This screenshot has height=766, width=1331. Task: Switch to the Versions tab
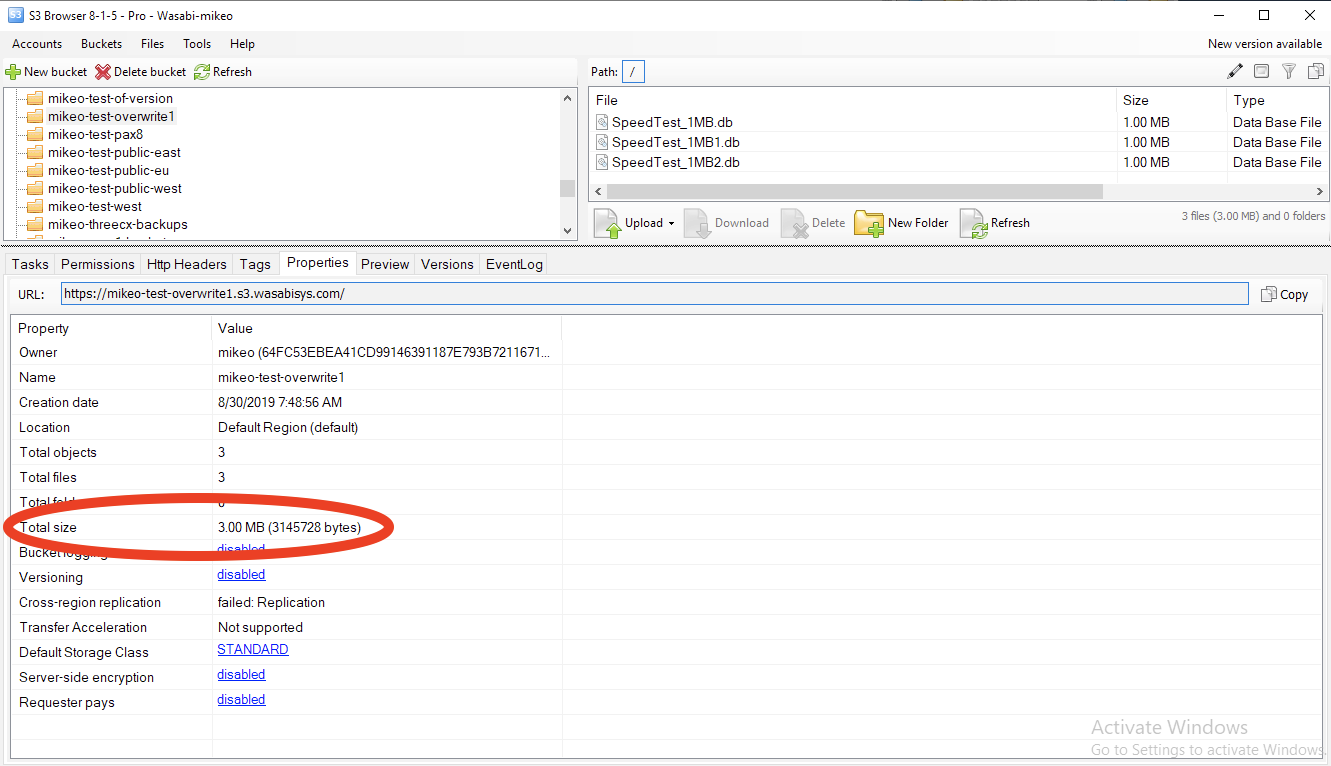(x=447, y=264)
